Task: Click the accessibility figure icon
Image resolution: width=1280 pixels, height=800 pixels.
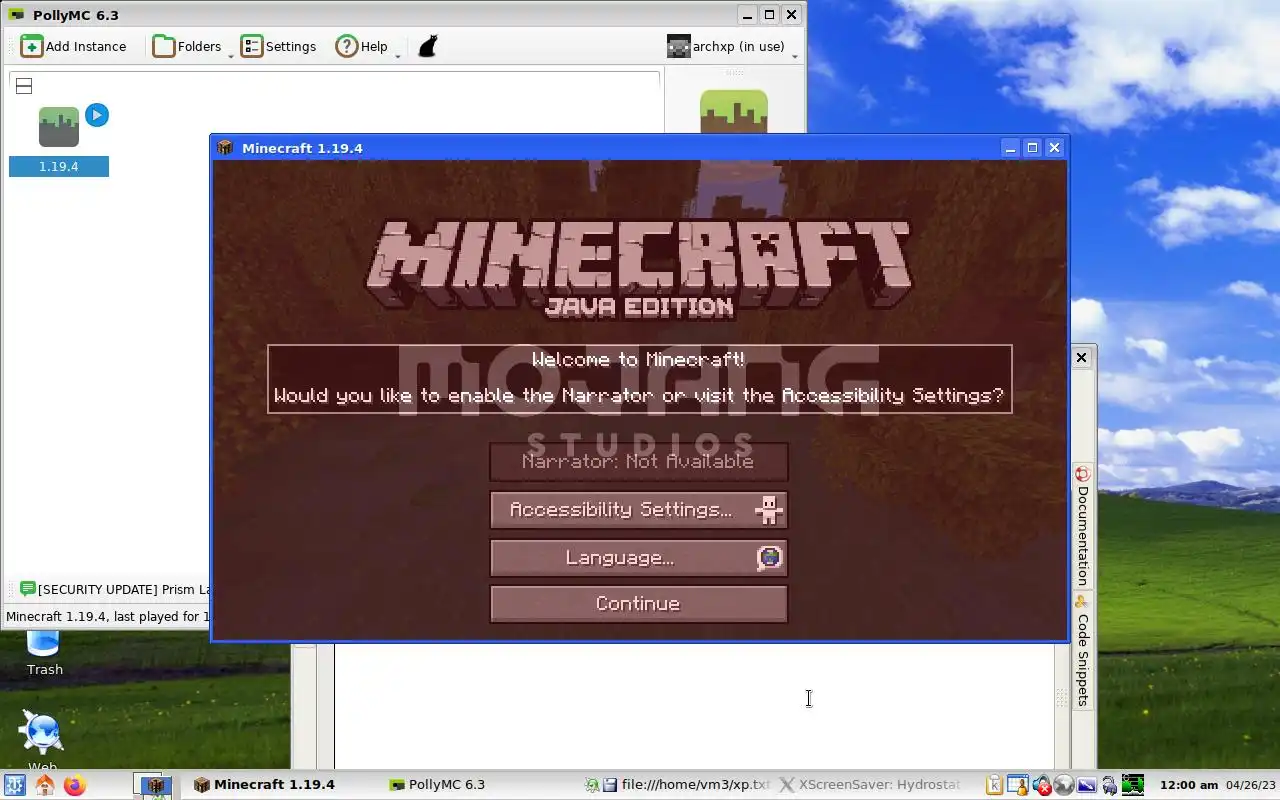Action: (x=769, y=510)
